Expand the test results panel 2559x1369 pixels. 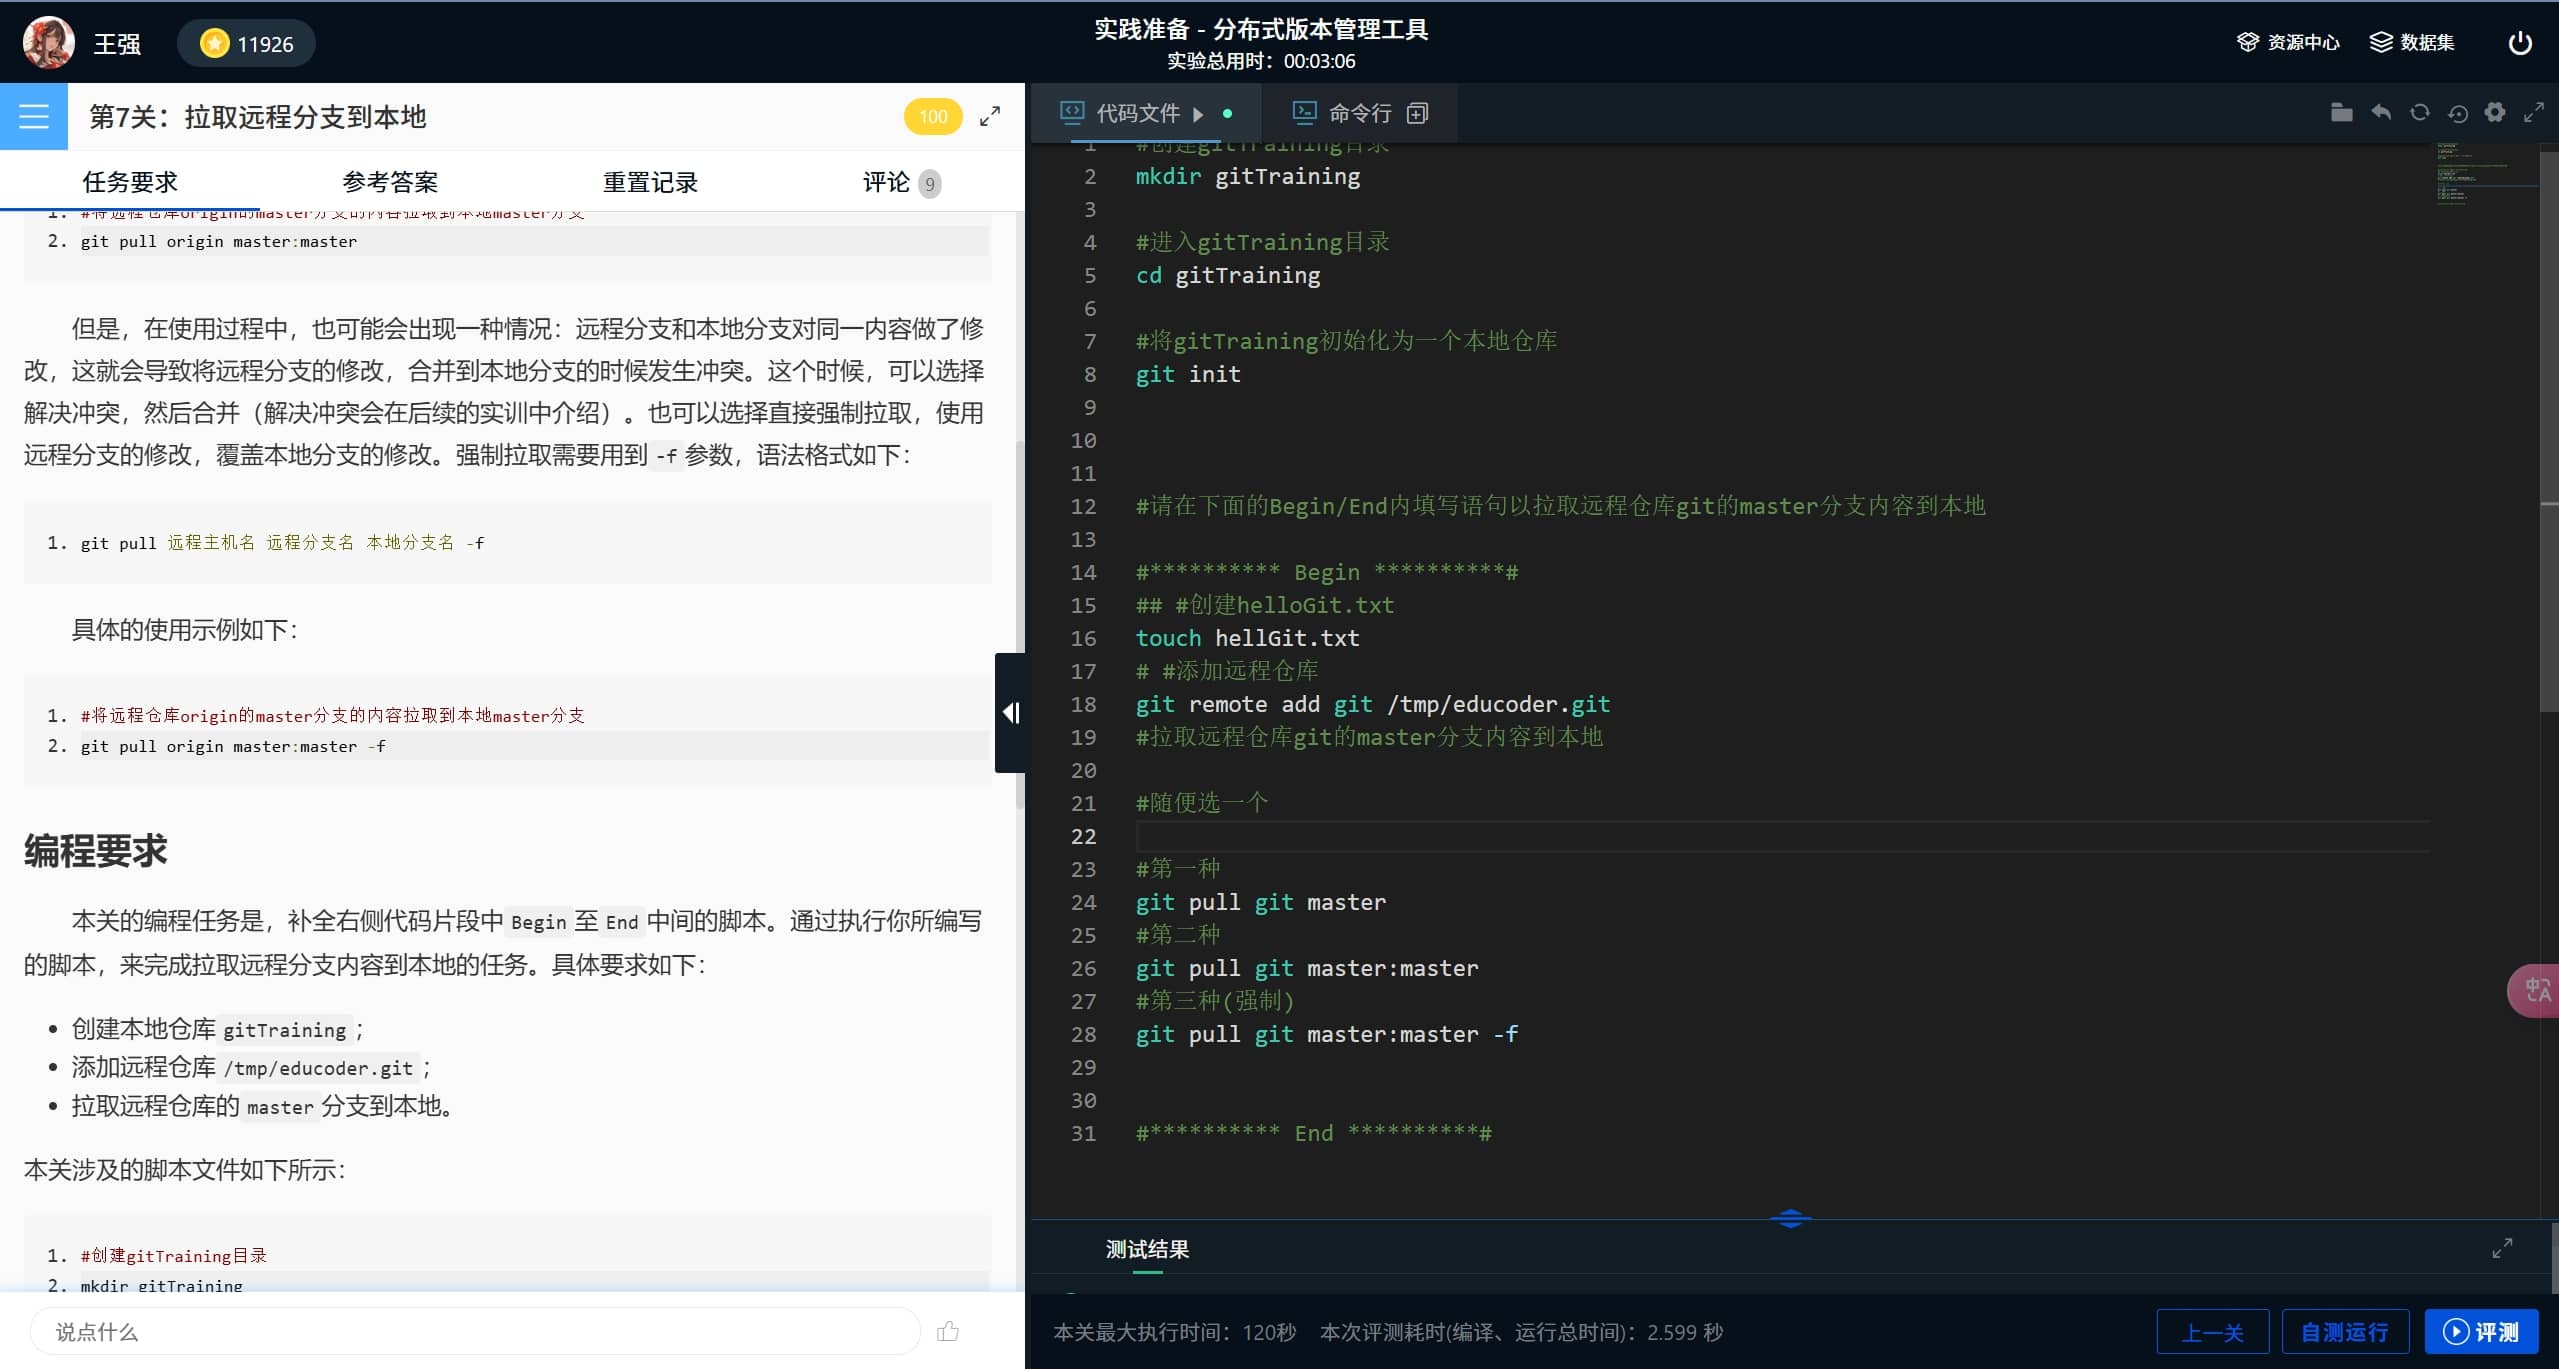(2501, 1248)
